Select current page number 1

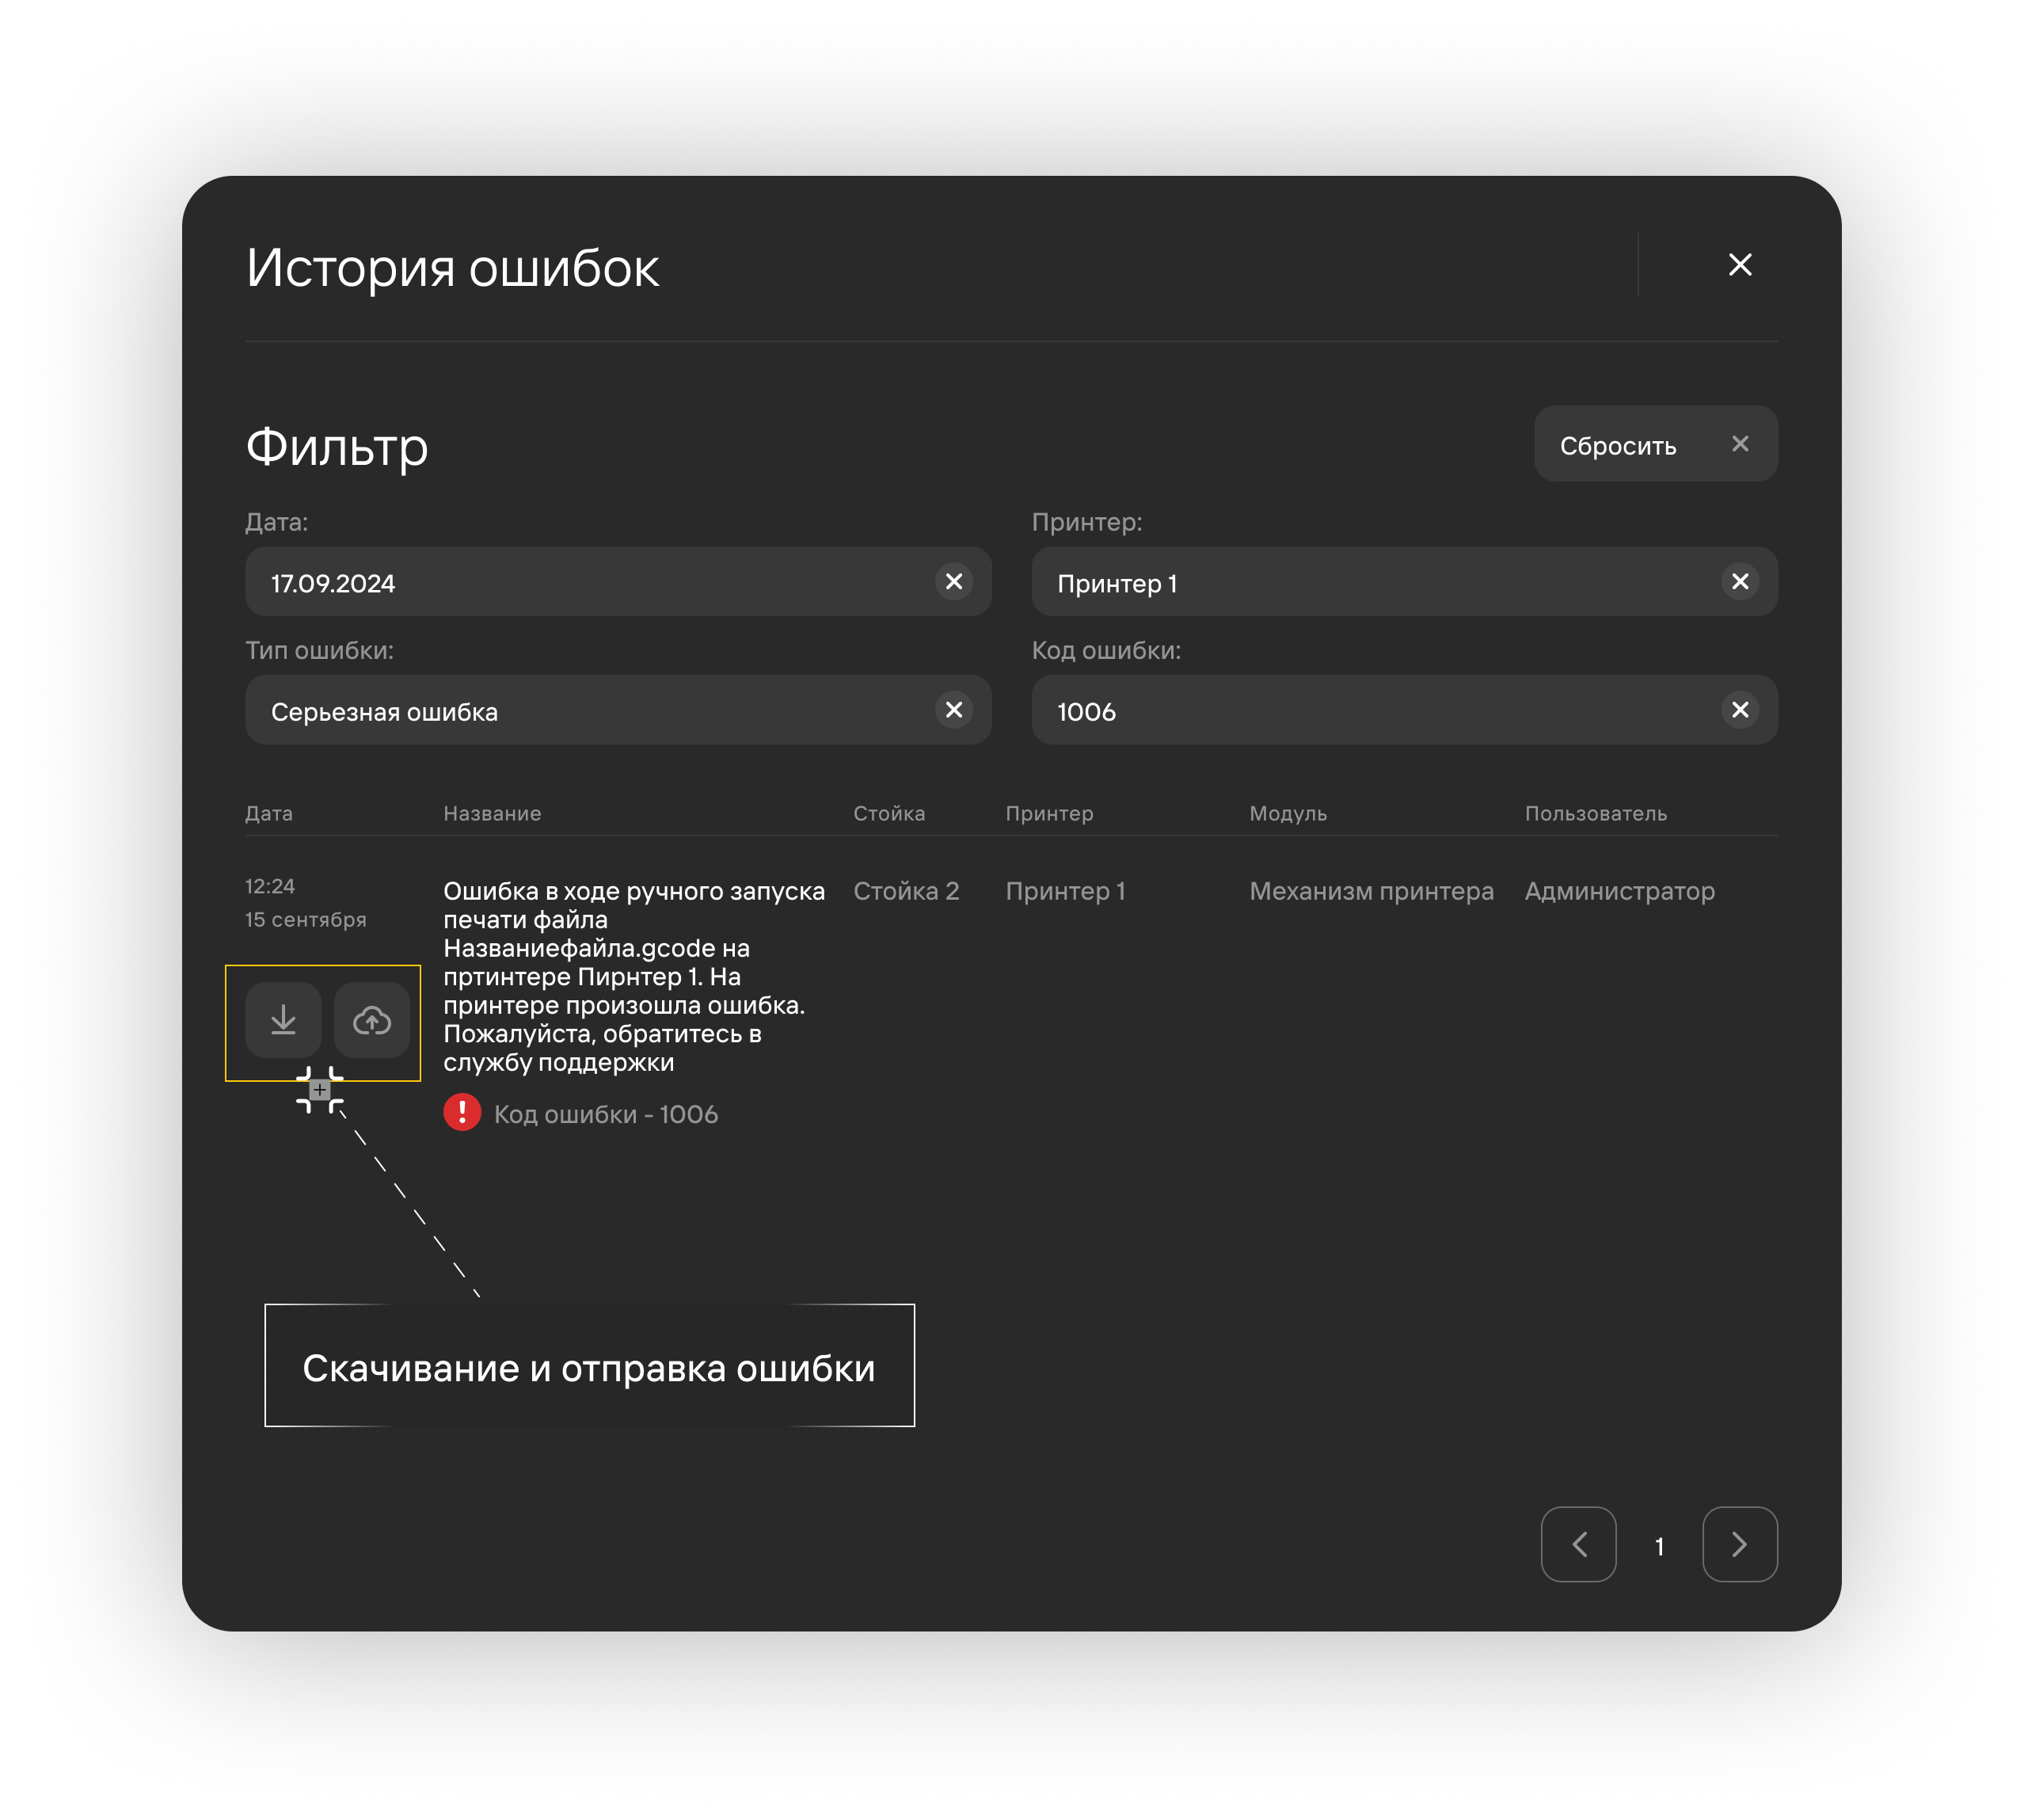tap(1659, 1546)
